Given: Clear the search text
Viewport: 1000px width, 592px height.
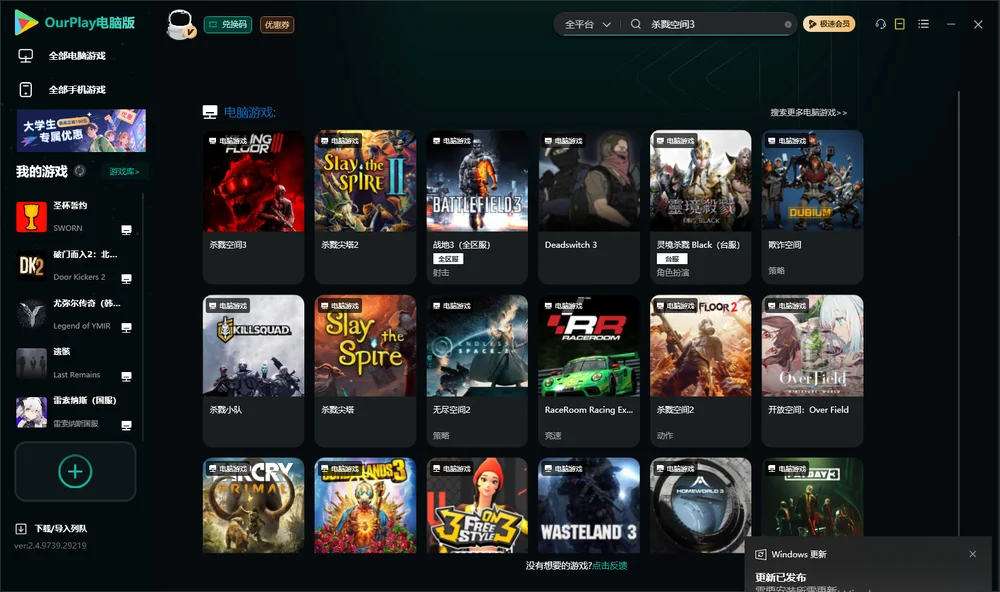Looking at the screenshot, I should [x=788, y=24].
